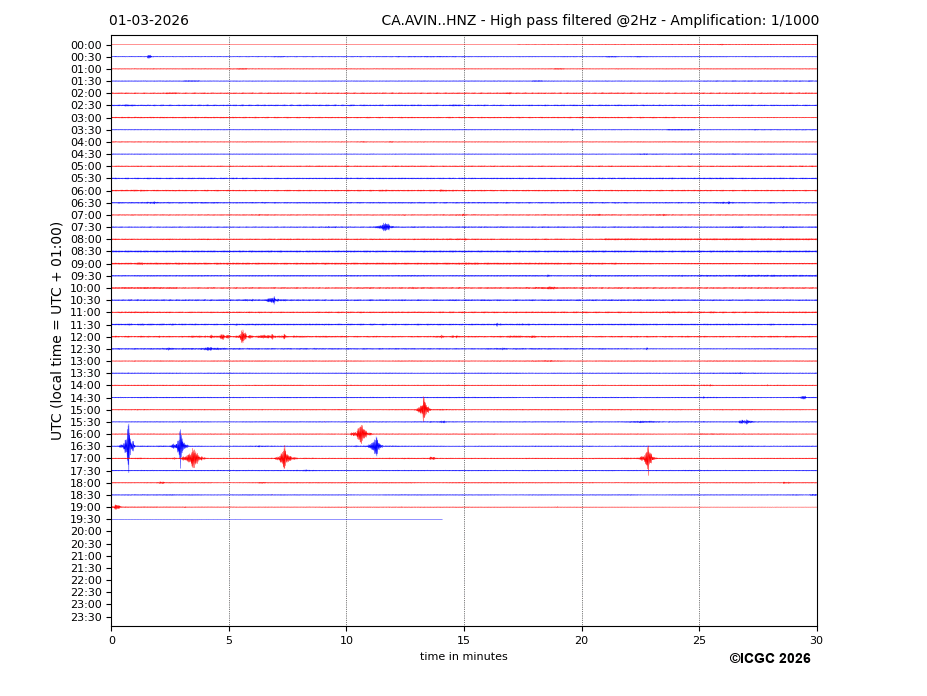Click the 'time in minutes' axis label

coord(463,656)
